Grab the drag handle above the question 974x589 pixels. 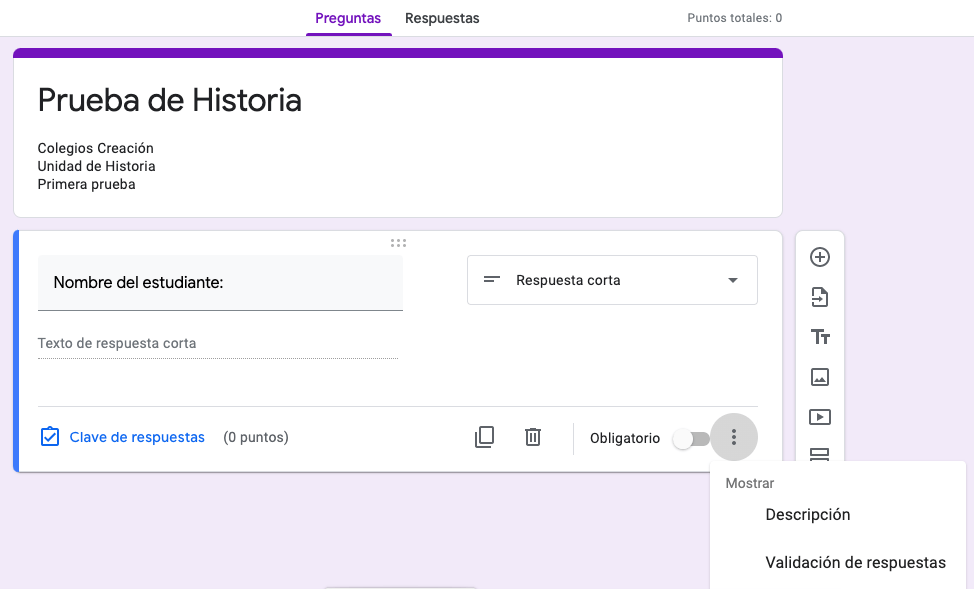coord(398,243)
